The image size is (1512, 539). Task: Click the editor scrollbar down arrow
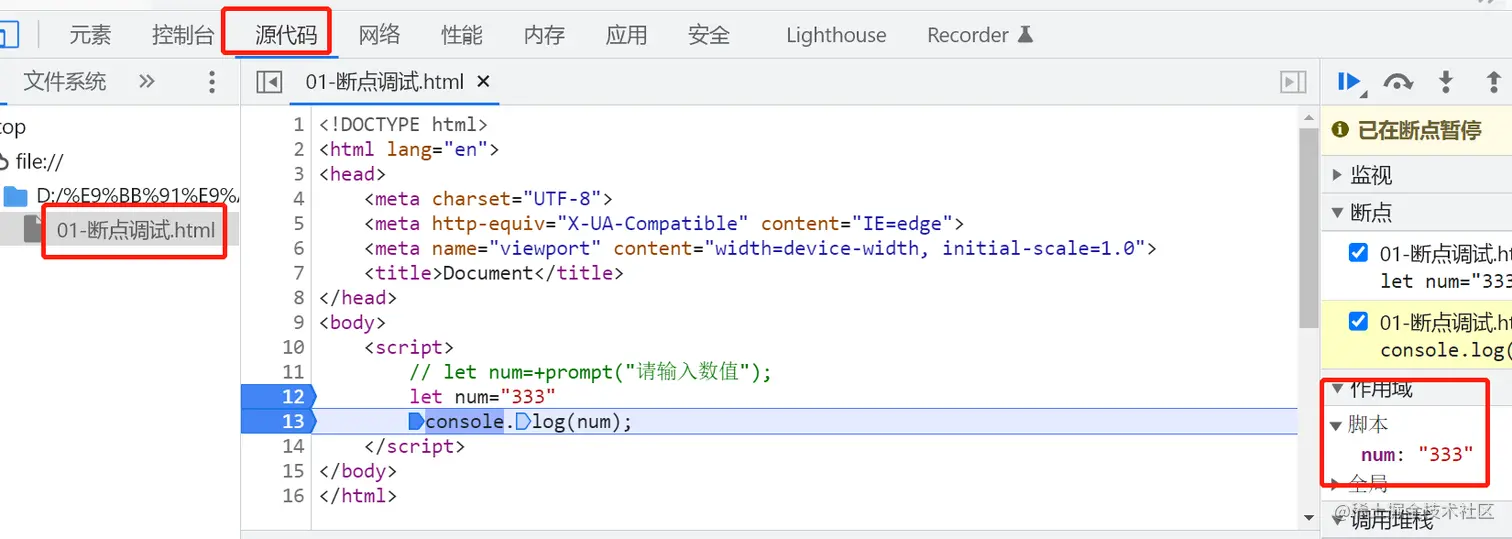click(1308, 517)
